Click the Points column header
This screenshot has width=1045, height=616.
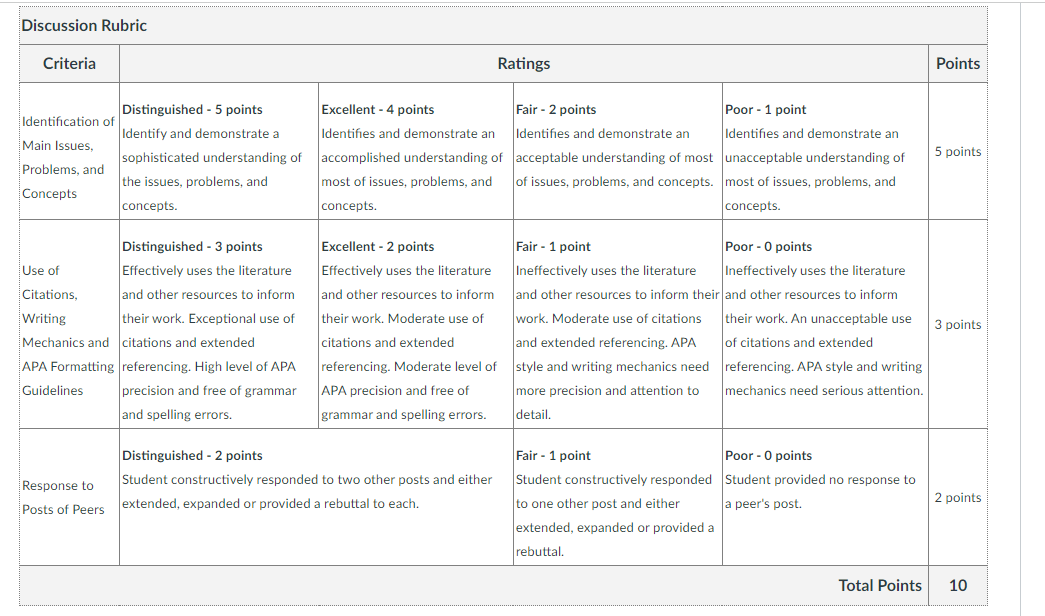(x=958, y=63)
